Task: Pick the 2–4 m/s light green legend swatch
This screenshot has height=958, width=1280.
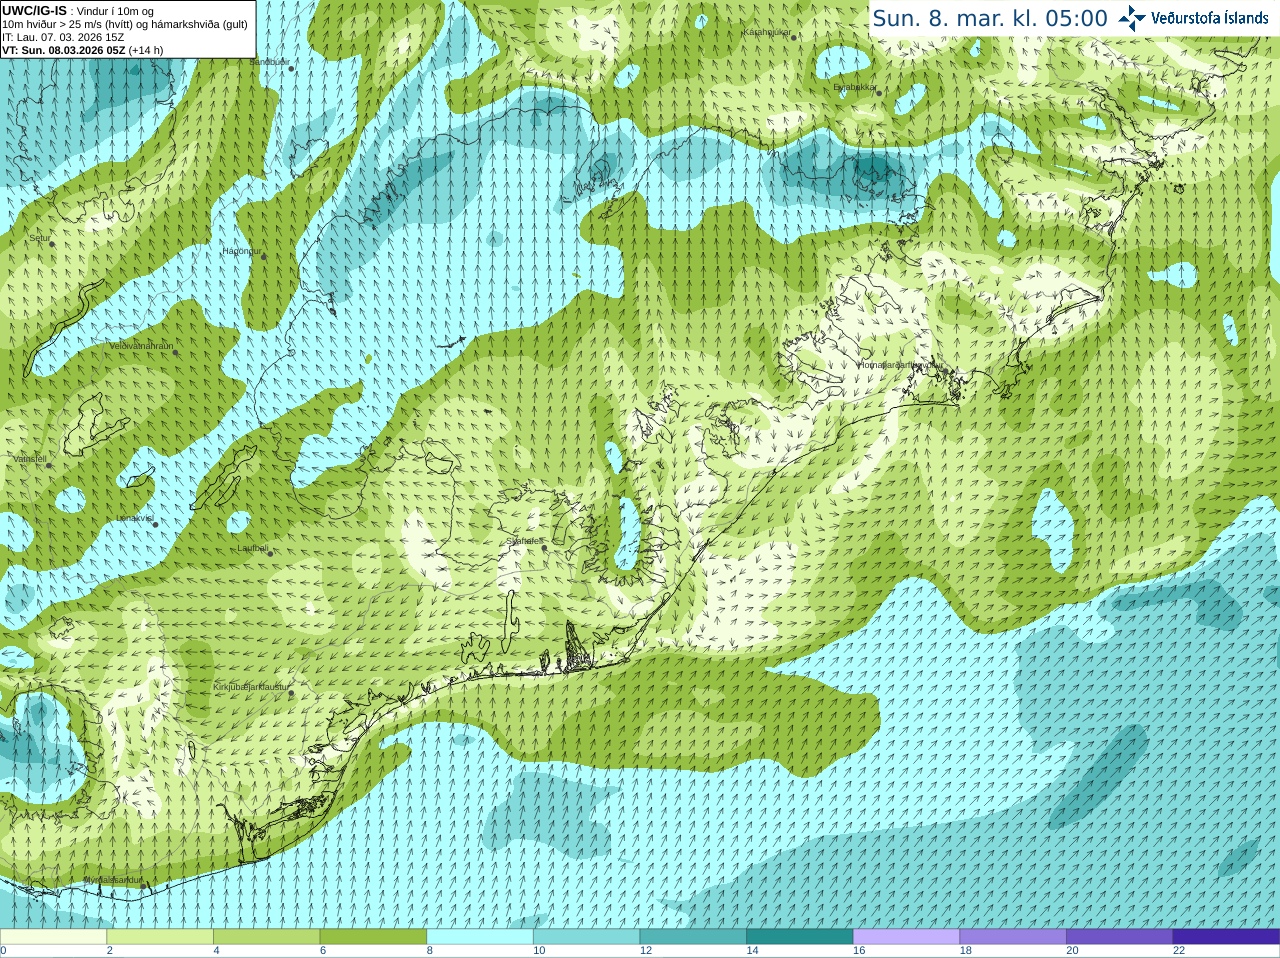Action: click(x=160, y=937)
